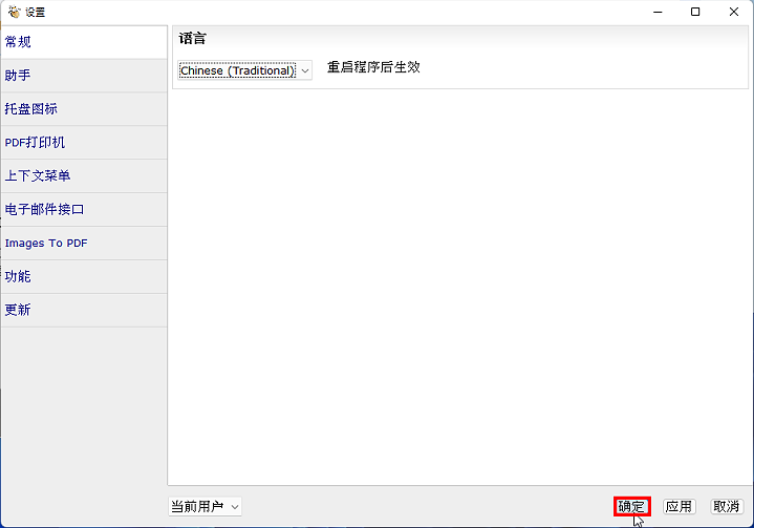The image size is (757, 529).
Task: Click the 重启程序后生效 notice text
Action: [374, 67]
